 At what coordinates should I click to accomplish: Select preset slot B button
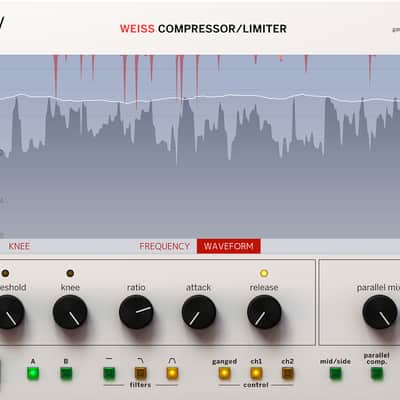pos(66,373)
